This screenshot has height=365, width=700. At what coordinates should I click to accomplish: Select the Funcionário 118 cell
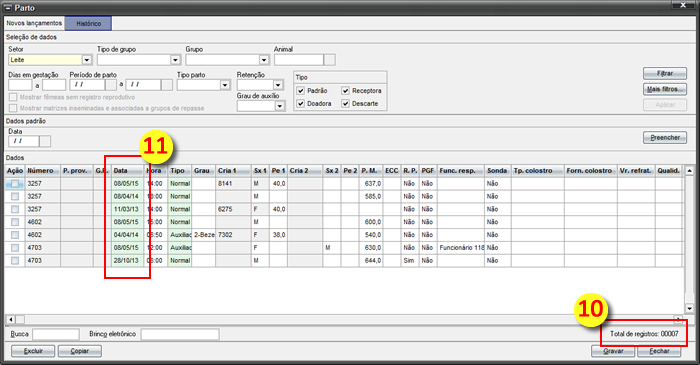coord(461,248)
